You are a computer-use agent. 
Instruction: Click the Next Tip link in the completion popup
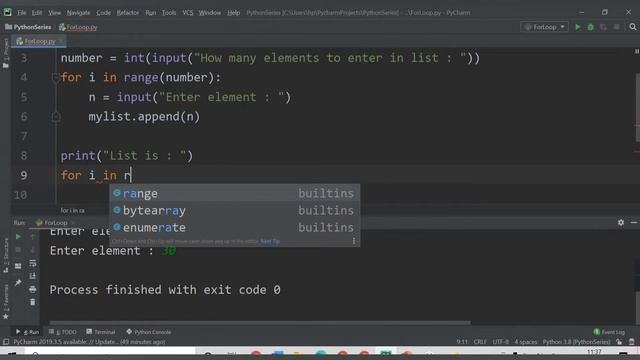tap(270, 241)
